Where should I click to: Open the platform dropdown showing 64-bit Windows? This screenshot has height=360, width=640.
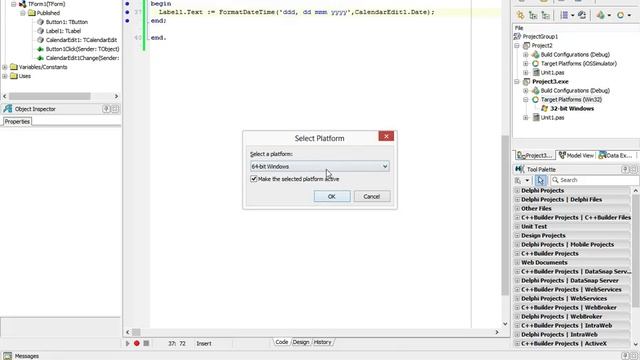[320, 167]
